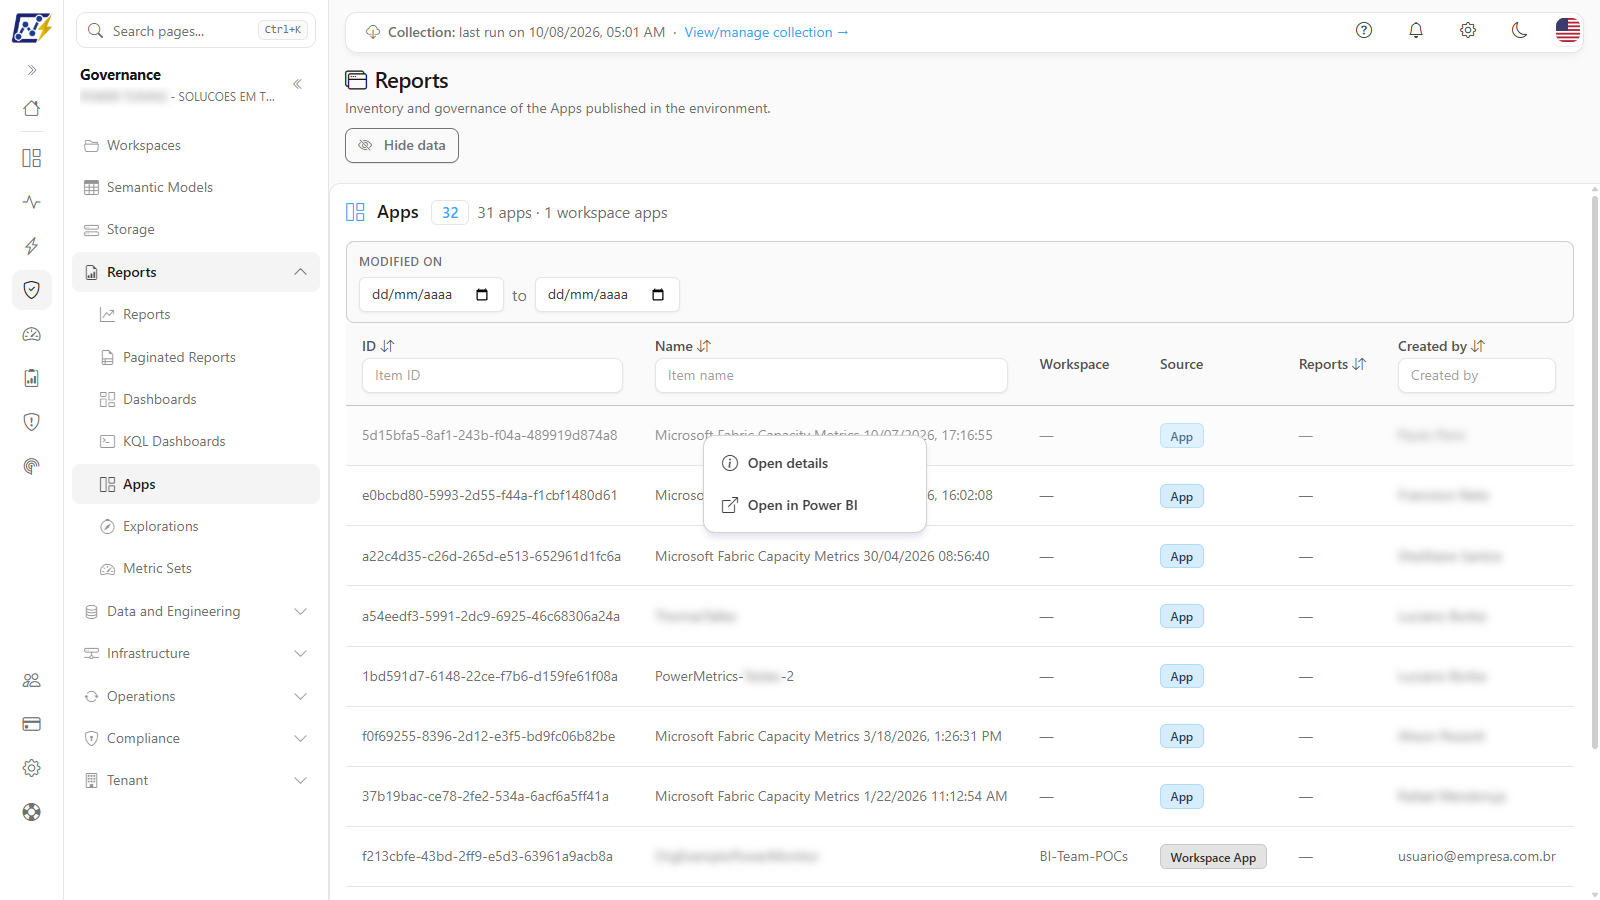Focus the Search pages box

pos(196,30)
